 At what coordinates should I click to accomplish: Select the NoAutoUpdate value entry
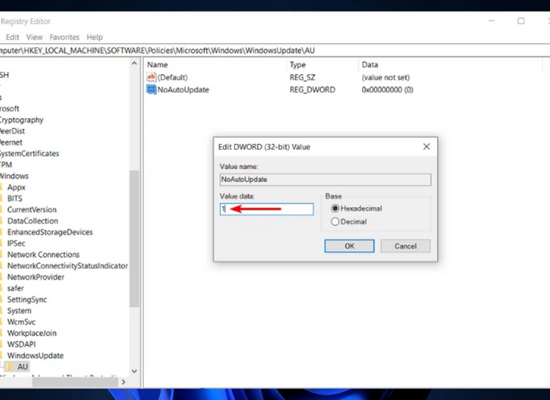tap(183, 90)
